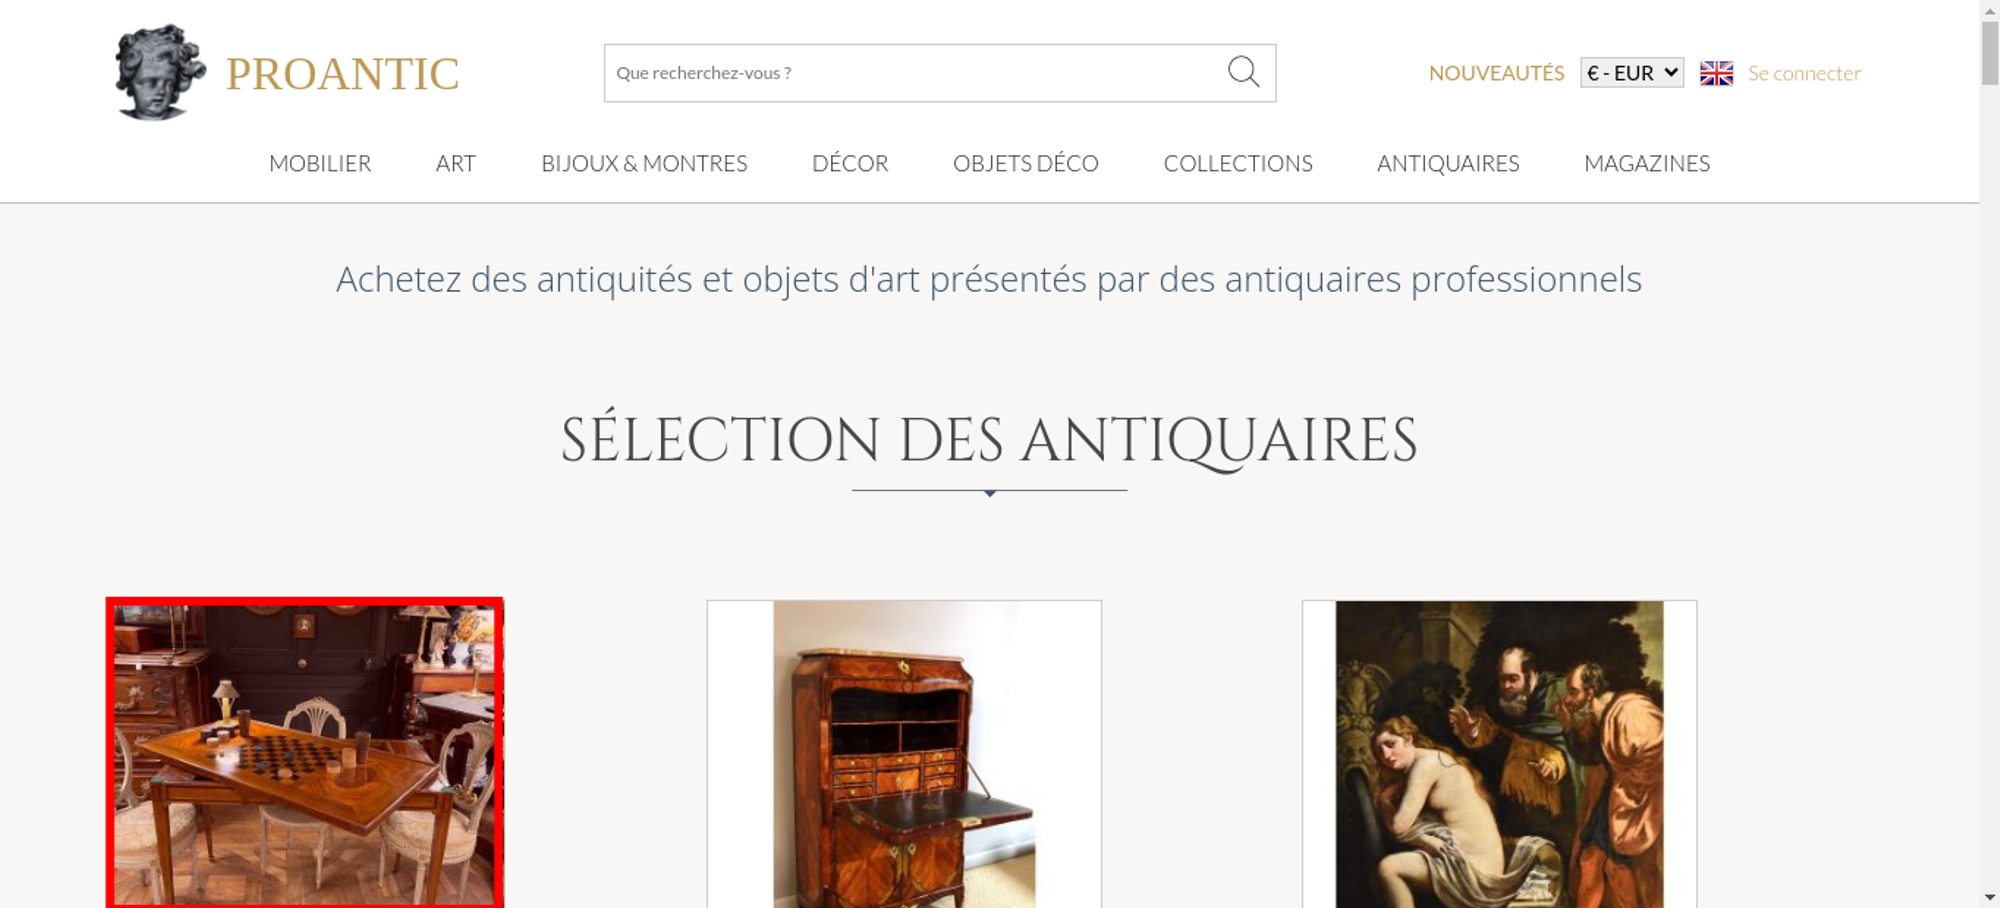Open the game table dining room thumbnail
This screenshot has width=2000, height=908.
pos(305,753)
